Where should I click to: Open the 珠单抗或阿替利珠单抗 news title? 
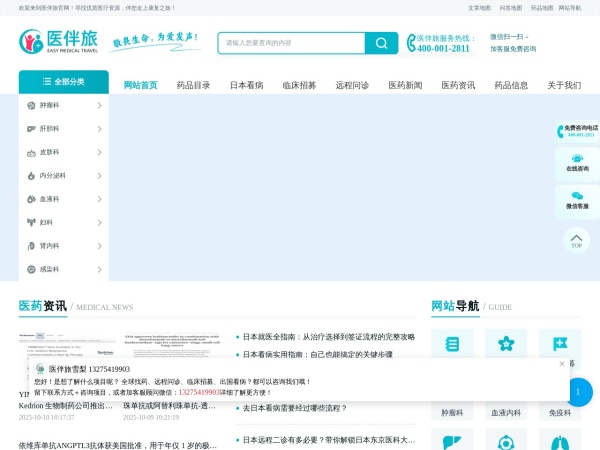[x=170, y=406]
